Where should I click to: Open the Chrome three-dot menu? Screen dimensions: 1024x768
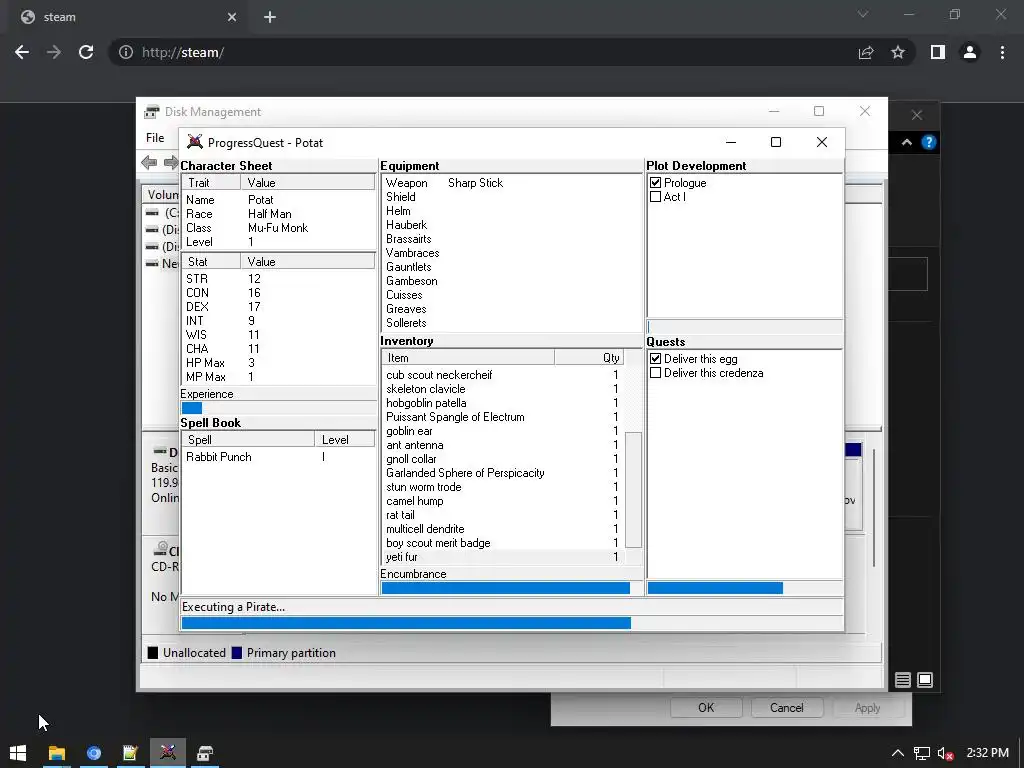(1002, 52)
